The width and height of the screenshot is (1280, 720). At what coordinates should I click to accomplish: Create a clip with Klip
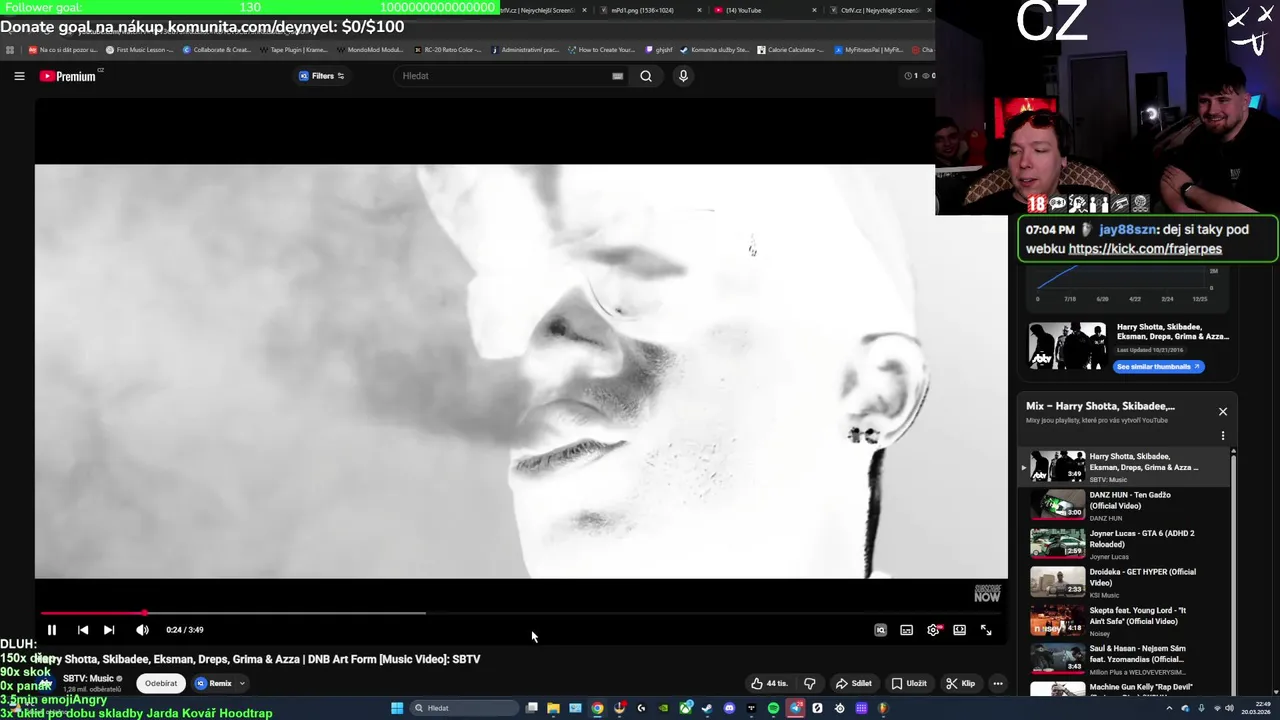click(961, 684)
